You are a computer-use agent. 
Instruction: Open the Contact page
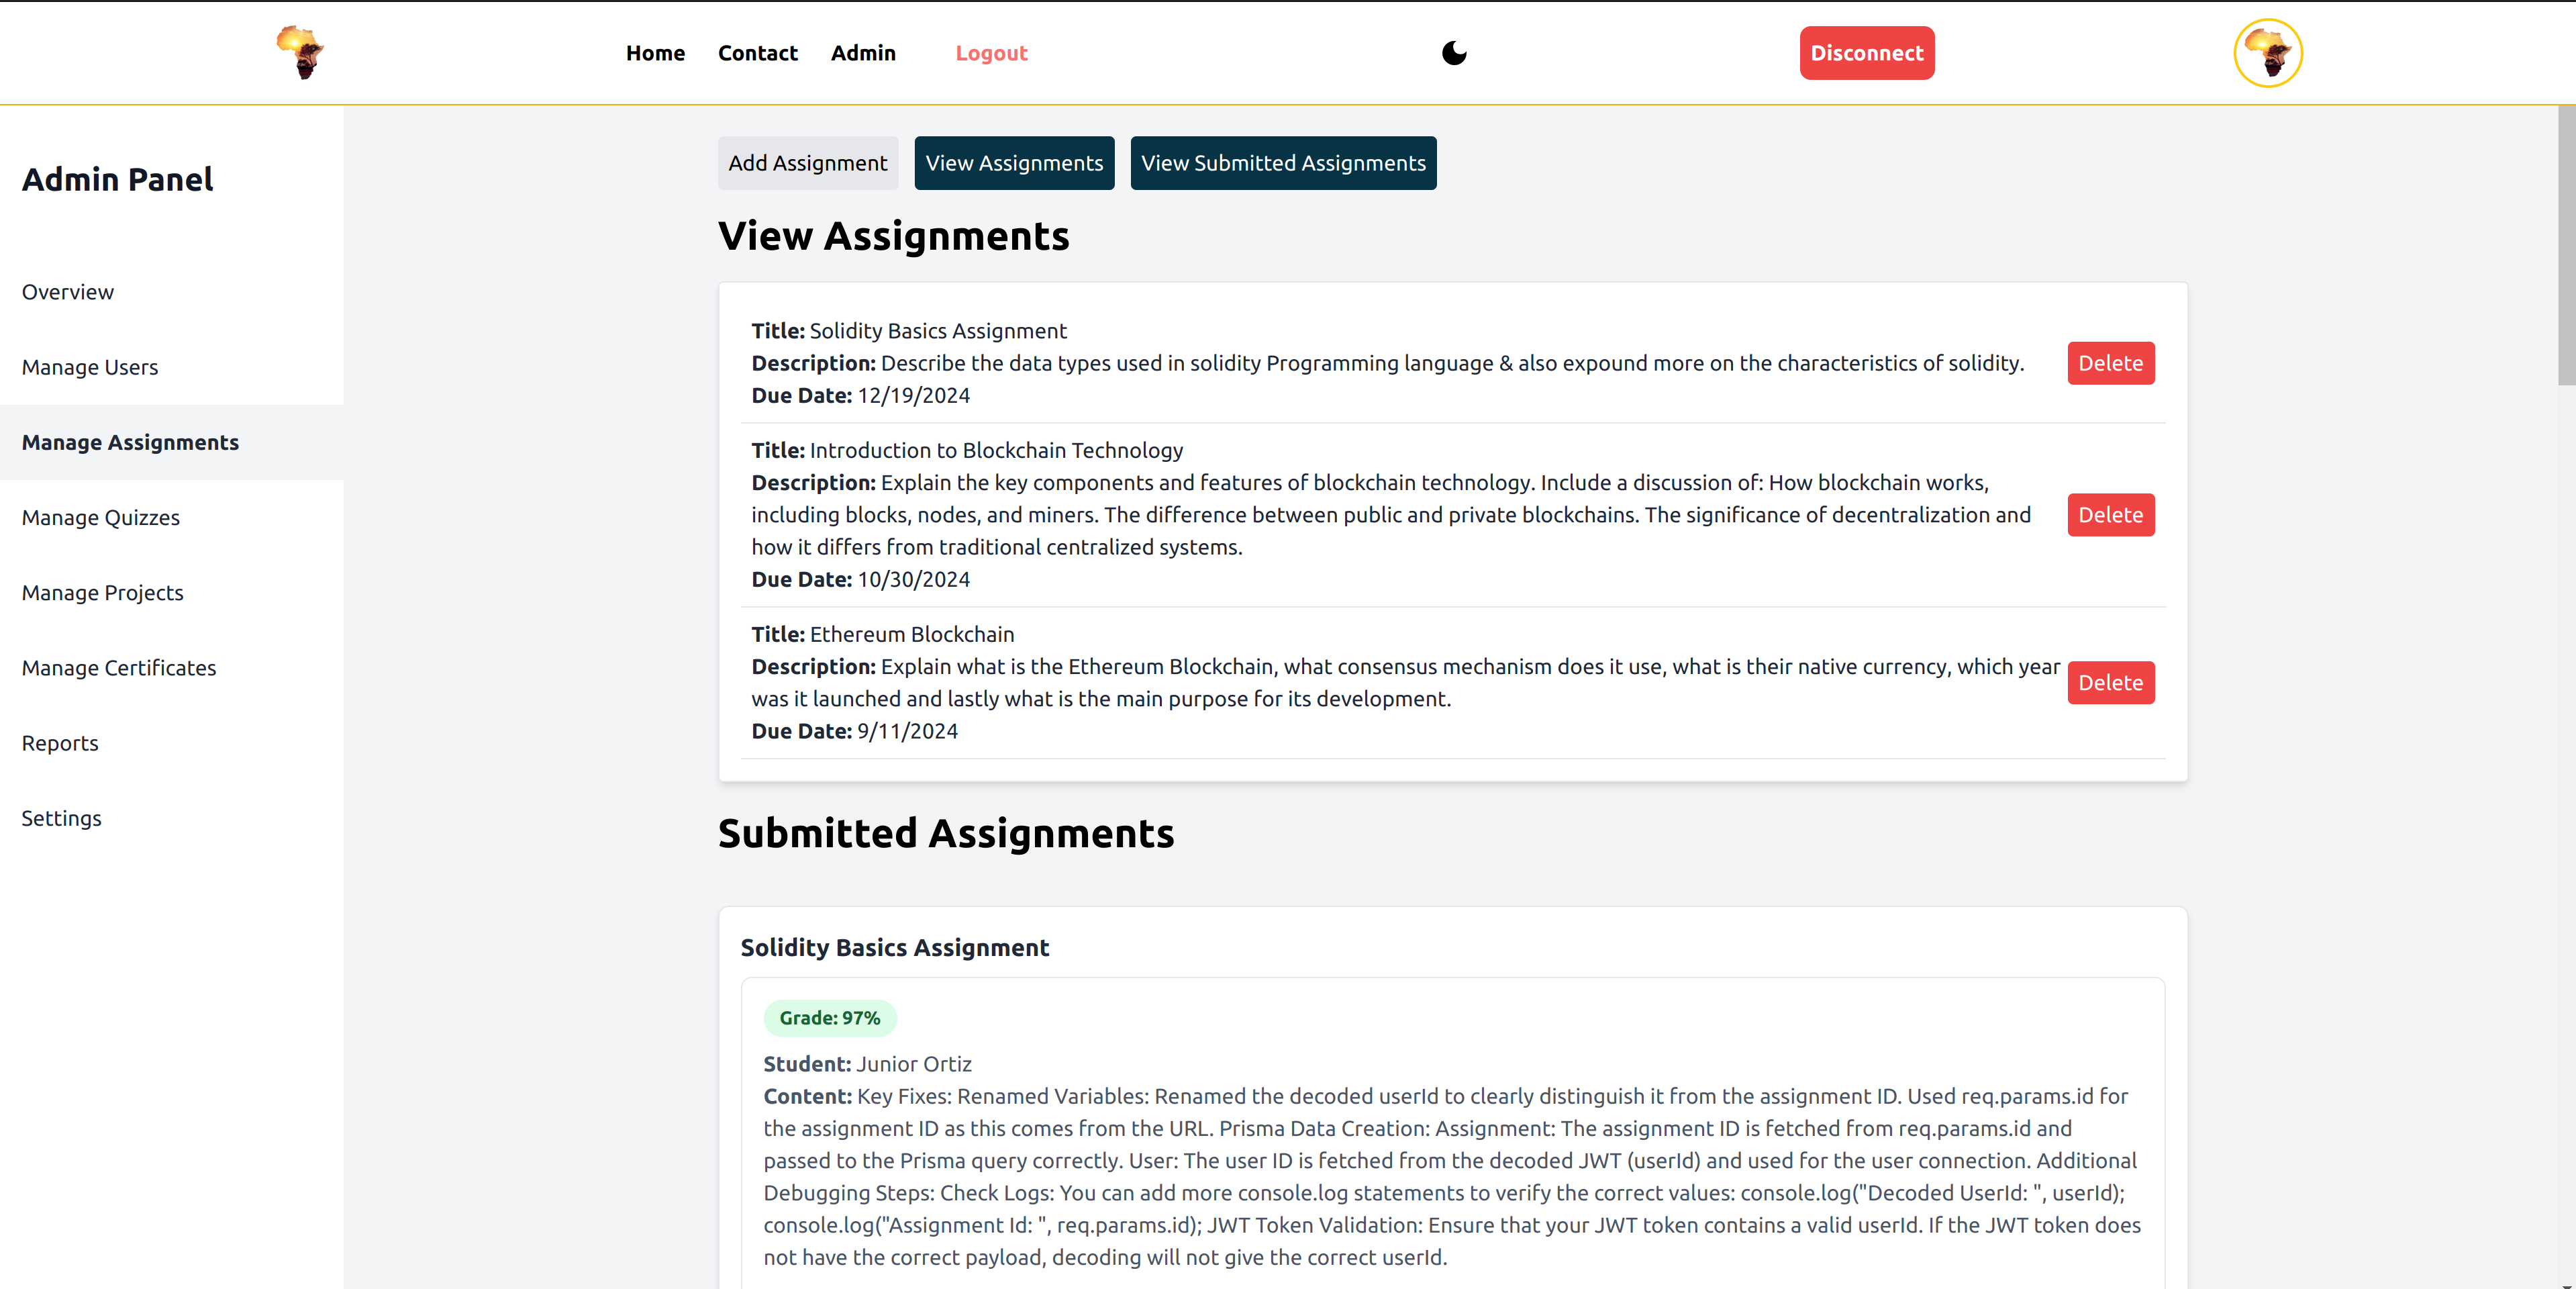point(757,53)
